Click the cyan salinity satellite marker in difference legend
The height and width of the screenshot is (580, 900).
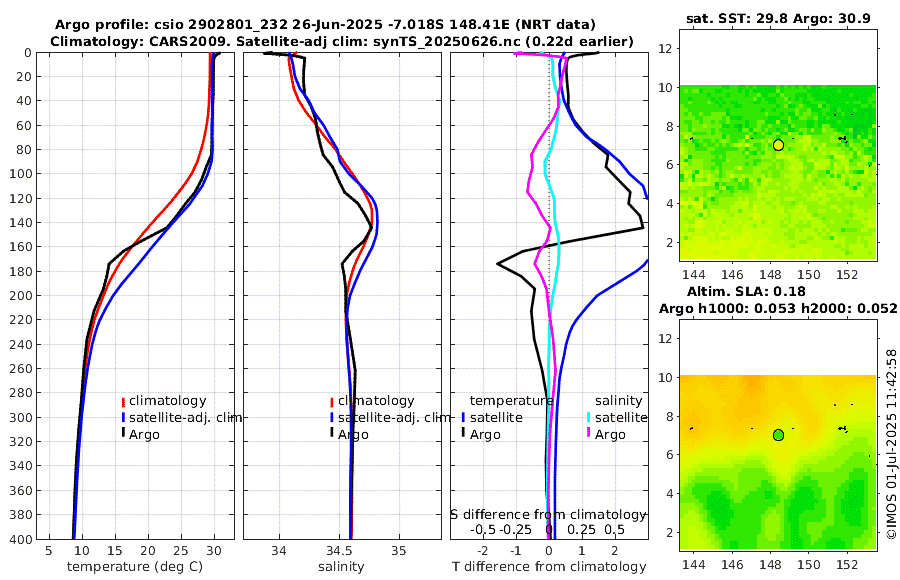[x=588, y=418]
